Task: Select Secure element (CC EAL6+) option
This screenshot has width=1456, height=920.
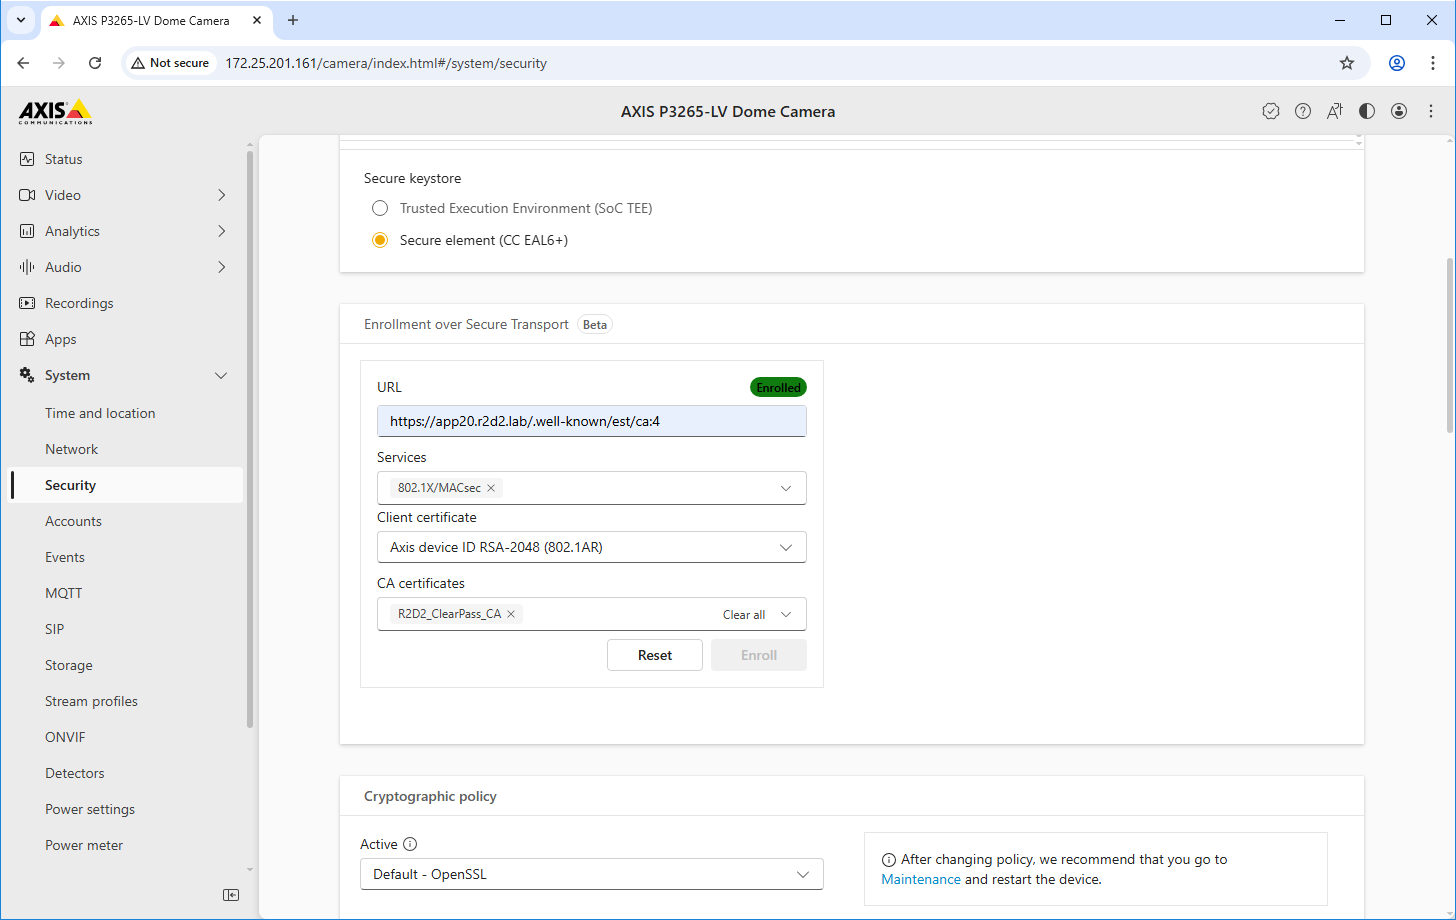Action: (380, 240)
